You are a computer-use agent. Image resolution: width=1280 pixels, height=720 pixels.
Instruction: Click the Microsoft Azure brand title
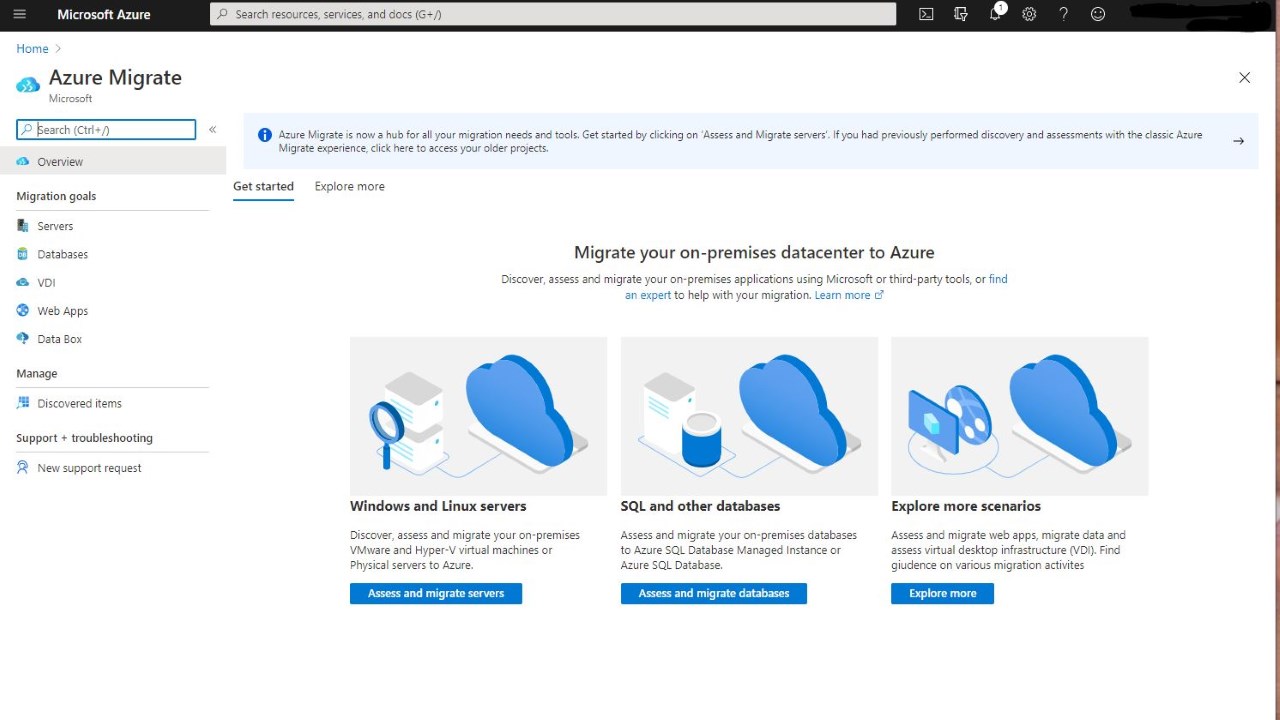tap(104, 14)
